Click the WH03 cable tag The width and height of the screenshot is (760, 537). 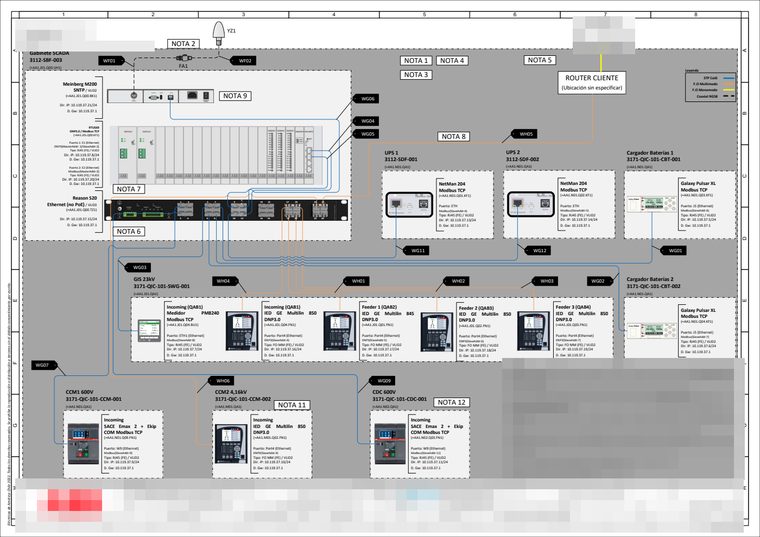547,281
